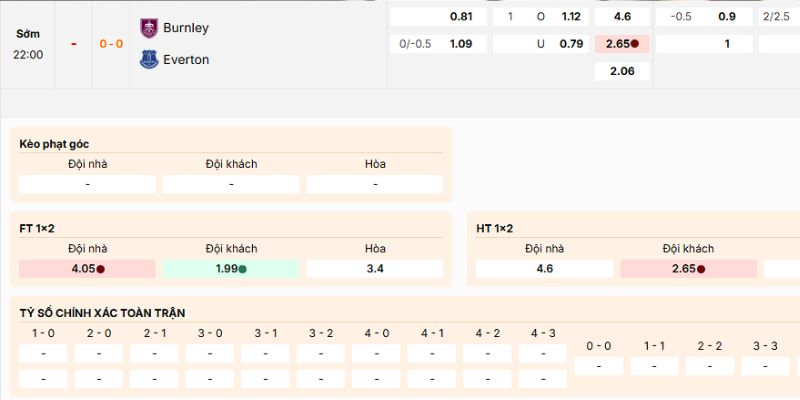
Task: Pick FT 1×2 home odds 4.05
Action: 87,269
